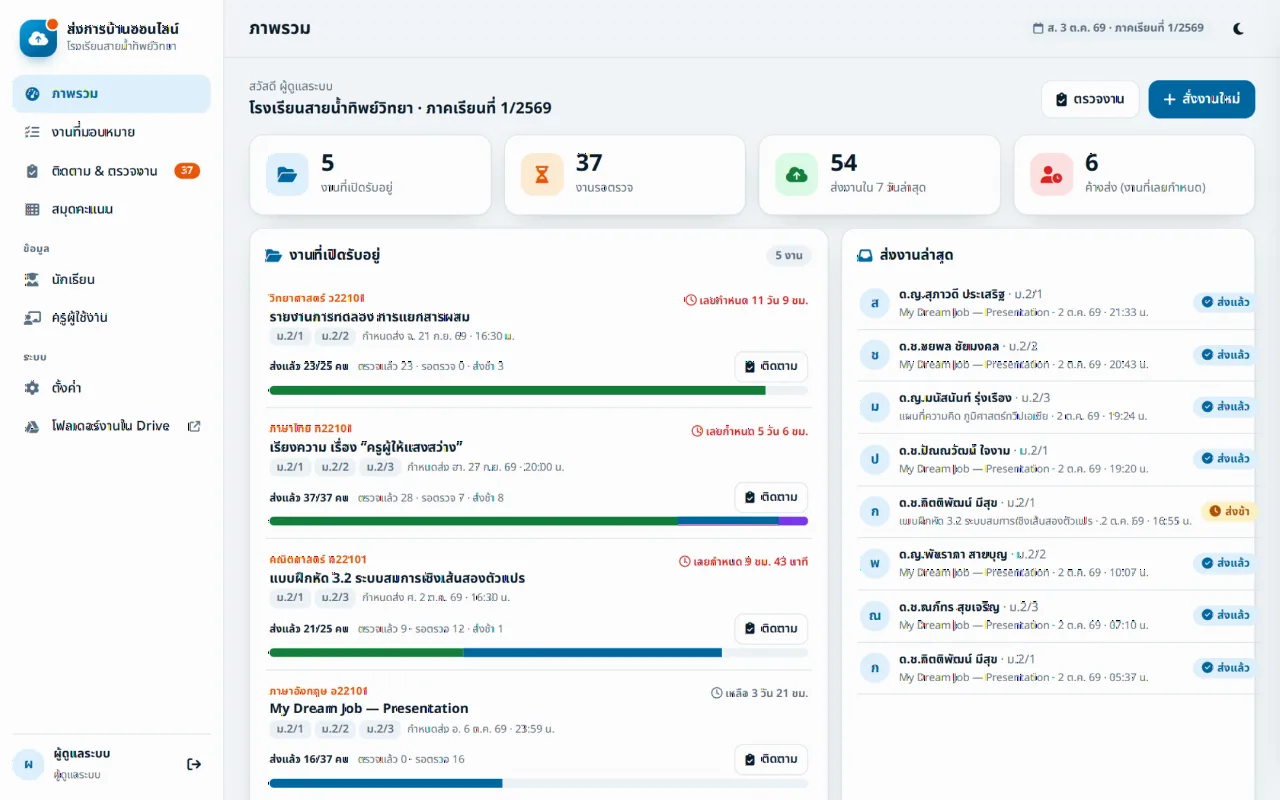Open ภาพรวม in the sidebar

tap(111, 94)
